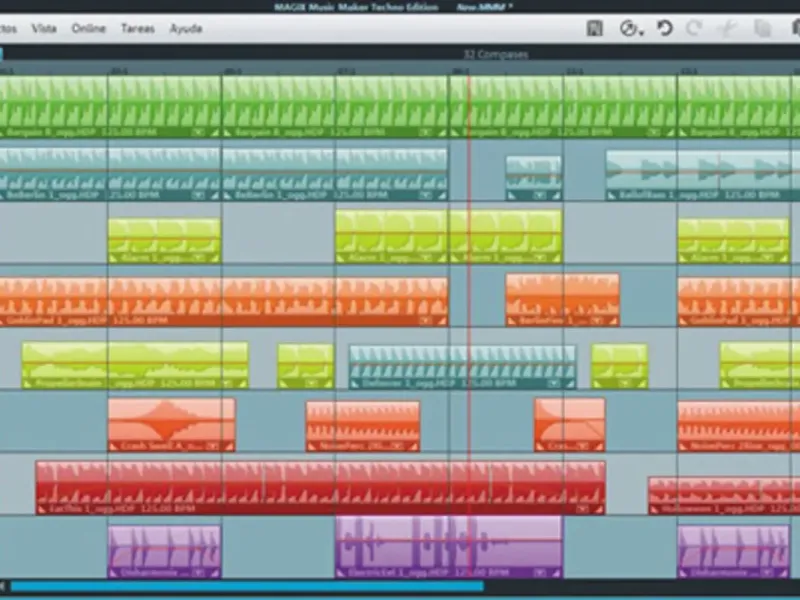The width and height of the screenshot is (800, 600).
Task: Select the first yellow-green Alarm clip in third track
Action: pos(164,240)
